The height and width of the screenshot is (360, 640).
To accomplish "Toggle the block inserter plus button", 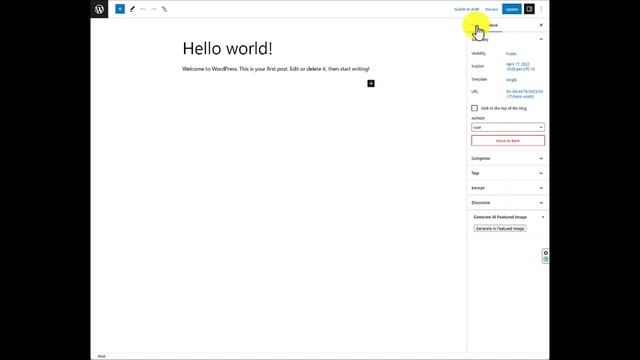I will pyautogui.click(x=120, y=9).
